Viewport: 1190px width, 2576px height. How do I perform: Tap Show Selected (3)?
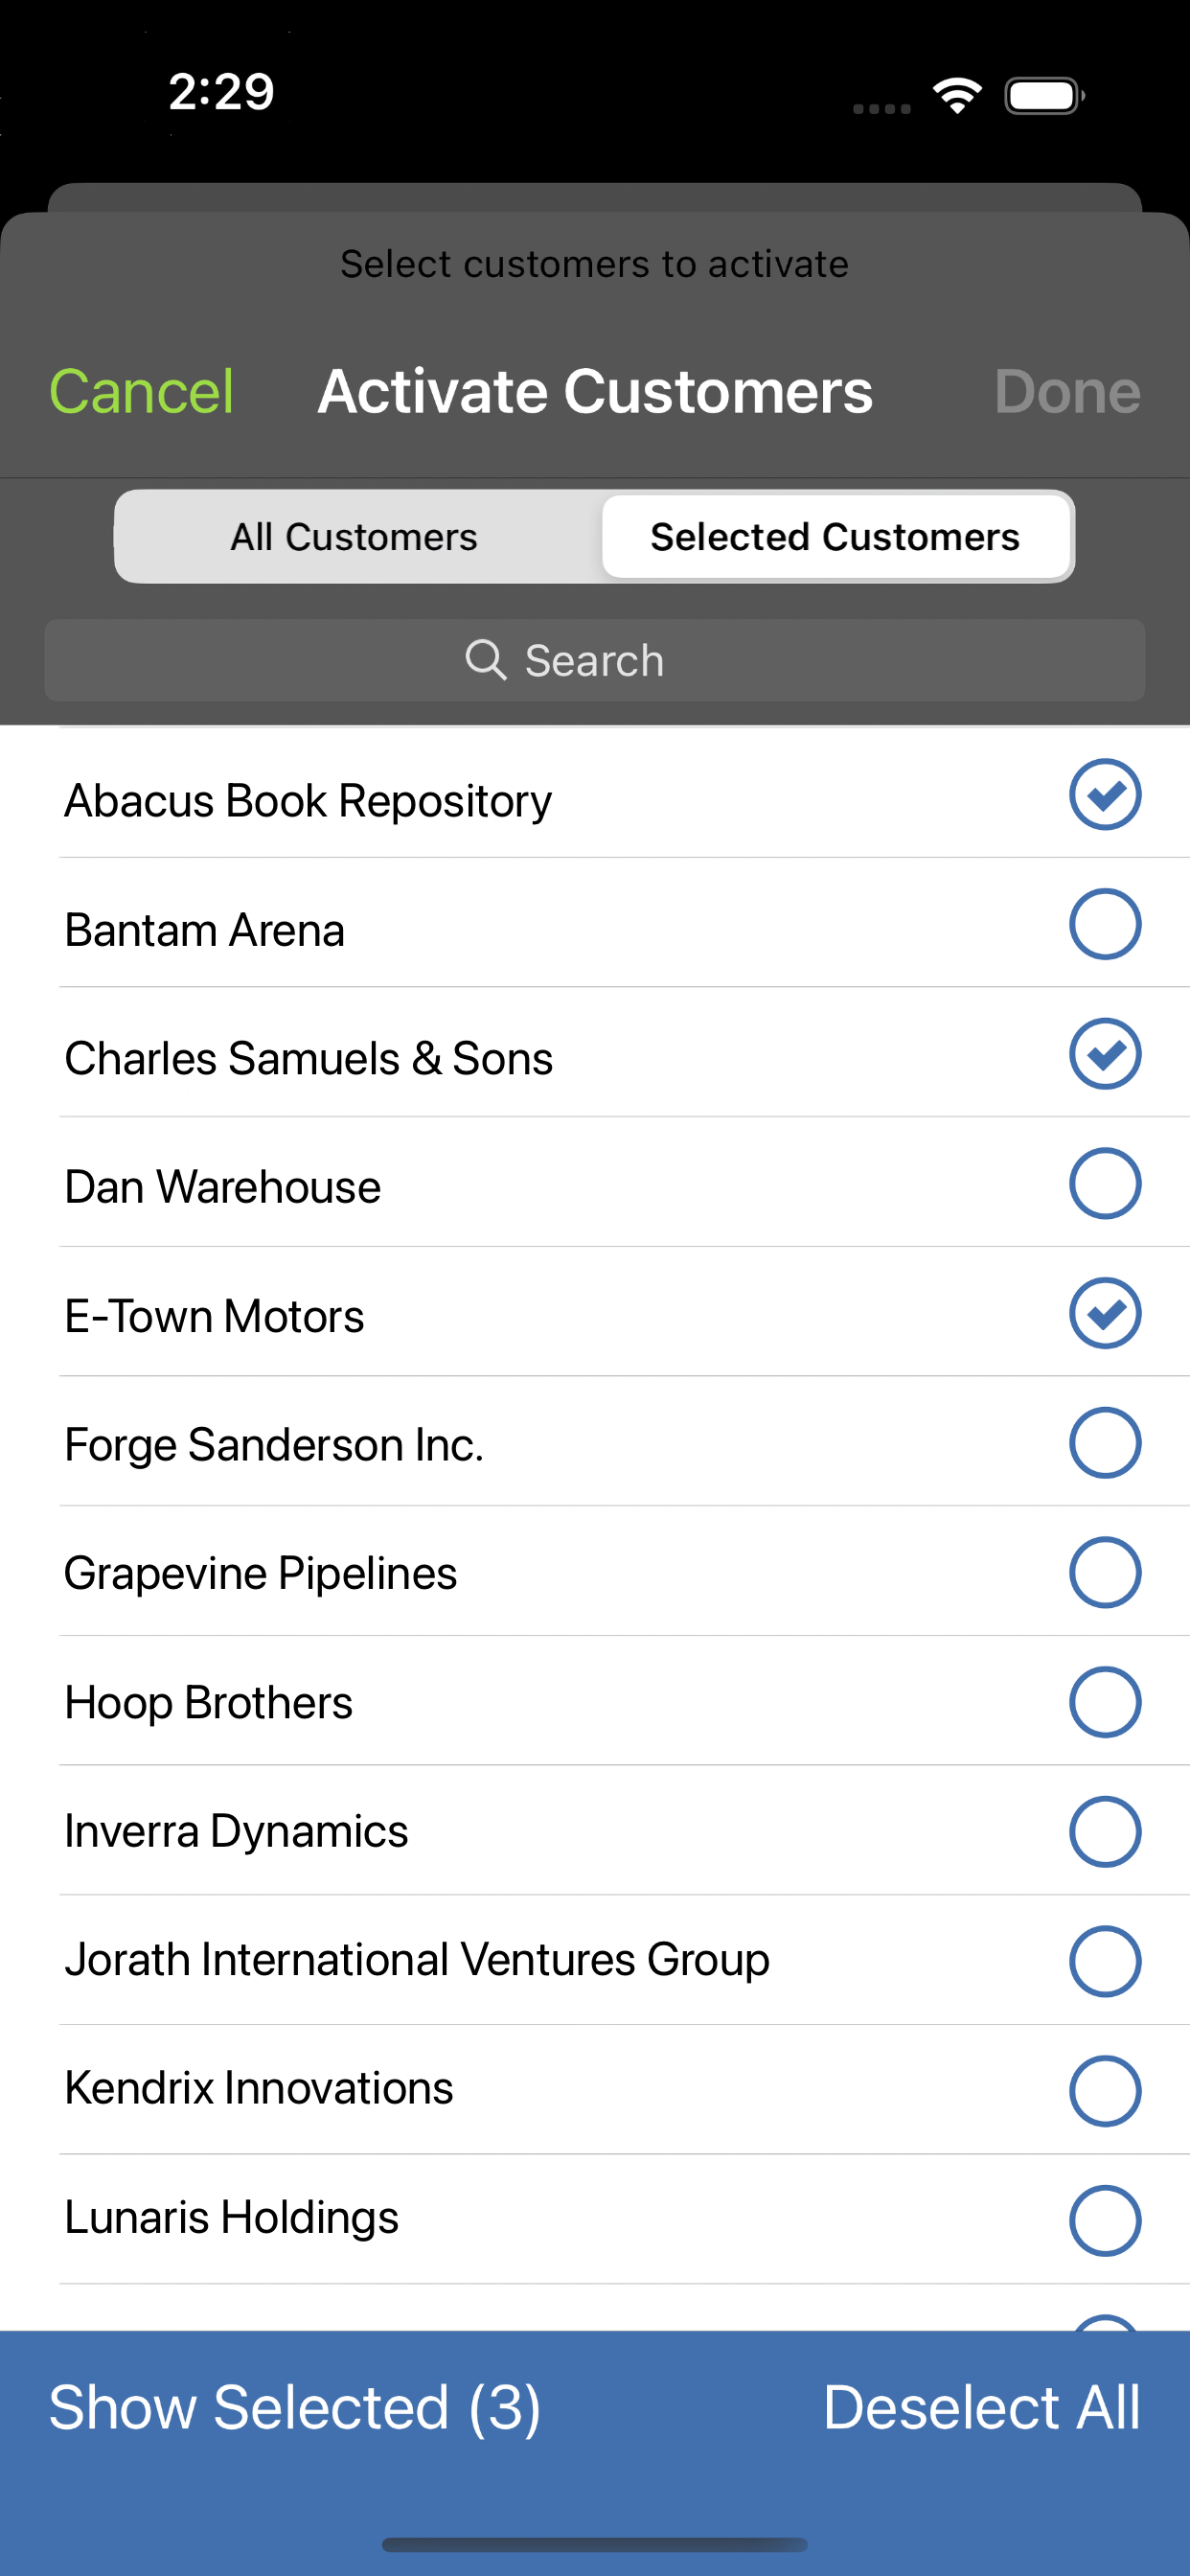click(x=295, y=2407)
